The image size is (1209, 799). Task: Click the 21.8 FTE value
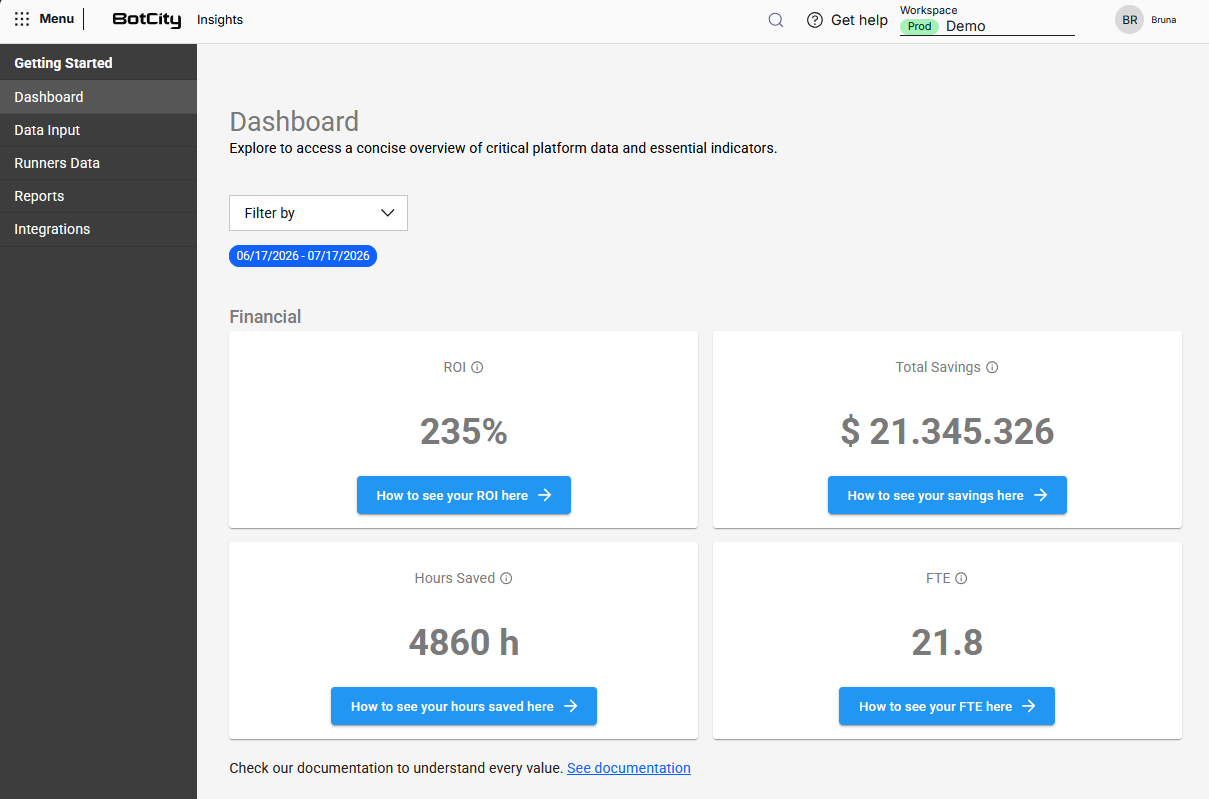[x=947, y=642]
